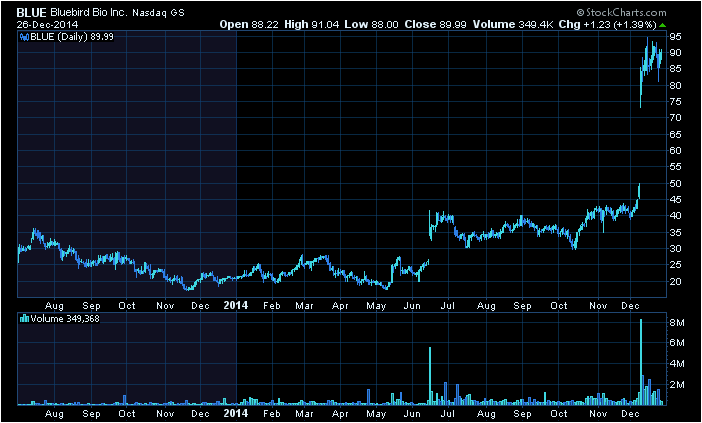This screenshot has width=702, height=423.
Task: Select the Low 88.00 value
Action: 371,24
